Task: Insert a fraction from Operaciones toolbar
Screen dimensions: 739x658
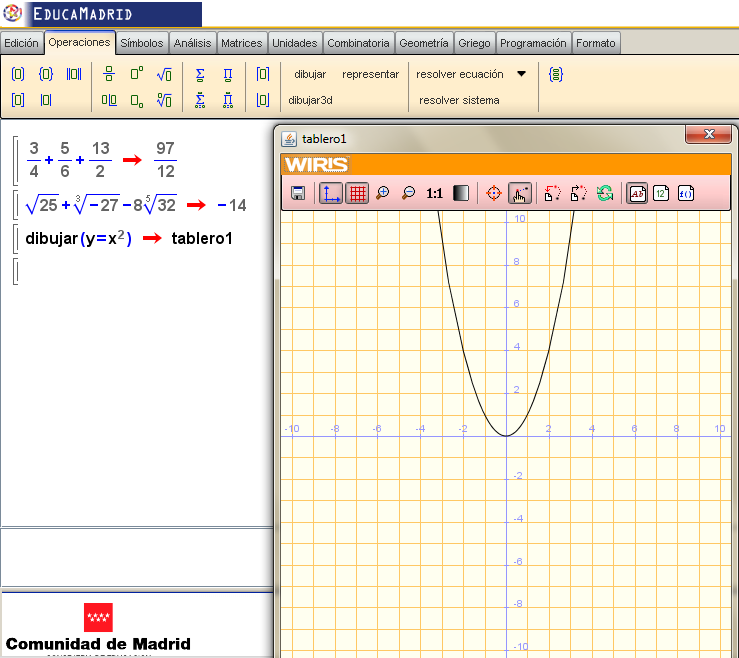Action: [x=109, y=74]
